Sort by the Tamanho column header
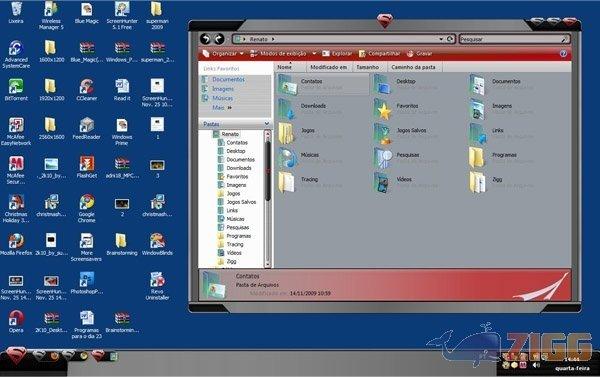 [370, 67]
